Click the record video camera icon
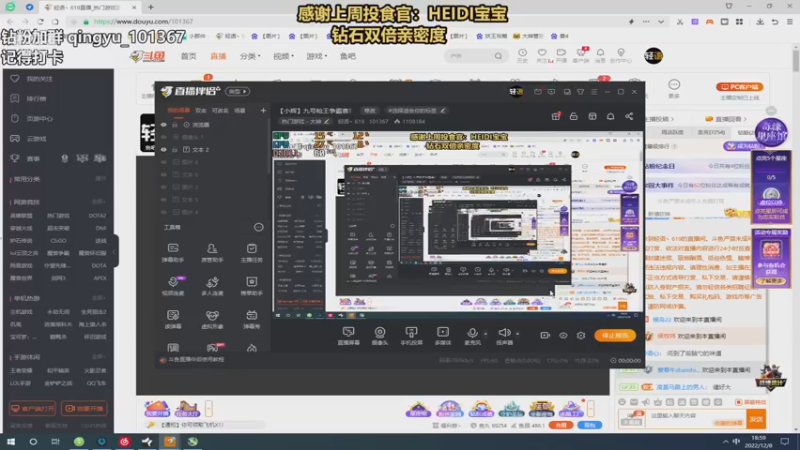The height and width of the screenshot is (450, 800). (545, 335)
